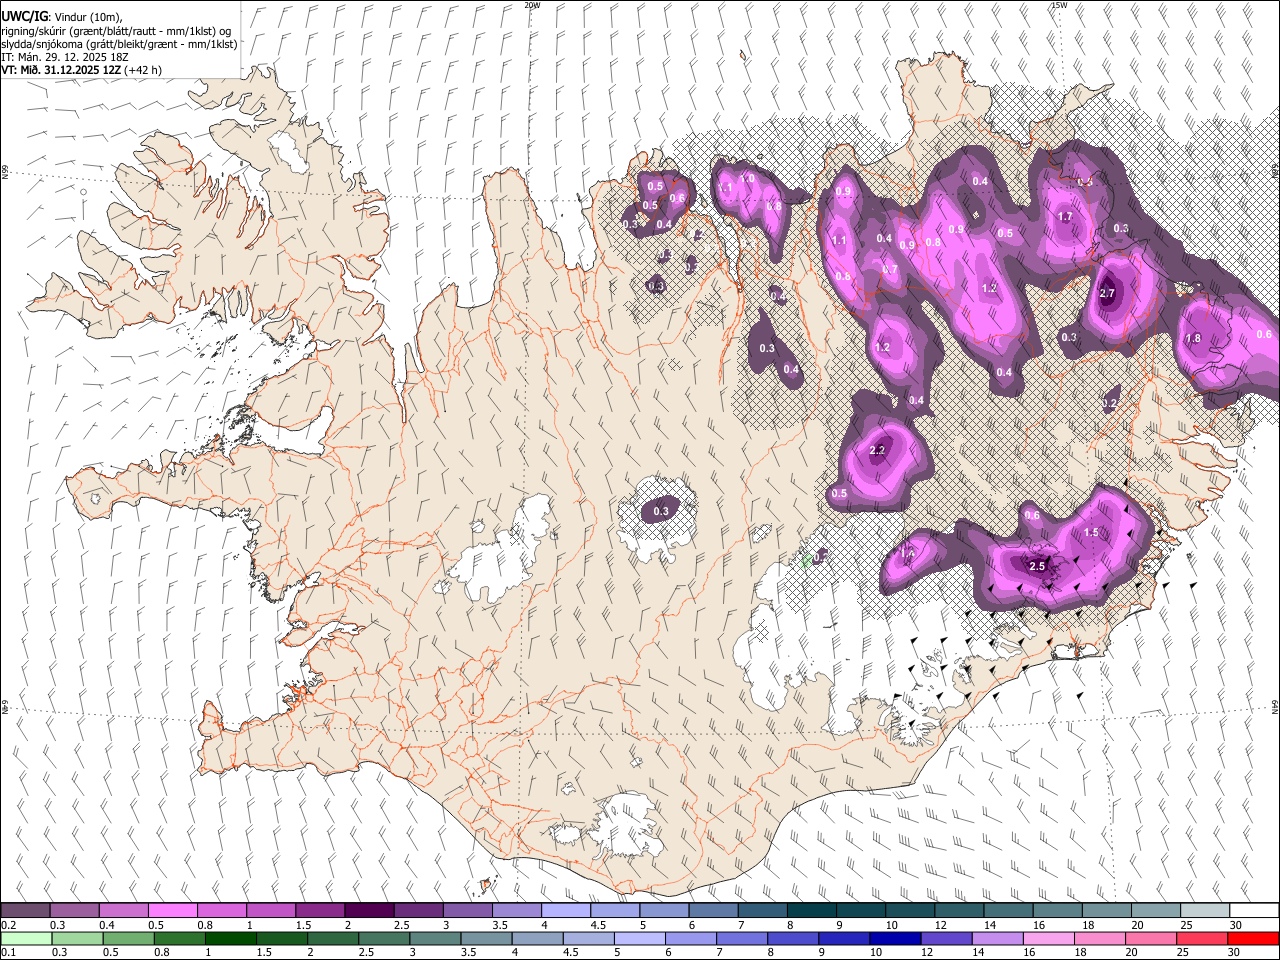Select the lavender snow swatch at 4
The width and height of the screenshot is (1280, 960).
point(565,911)
